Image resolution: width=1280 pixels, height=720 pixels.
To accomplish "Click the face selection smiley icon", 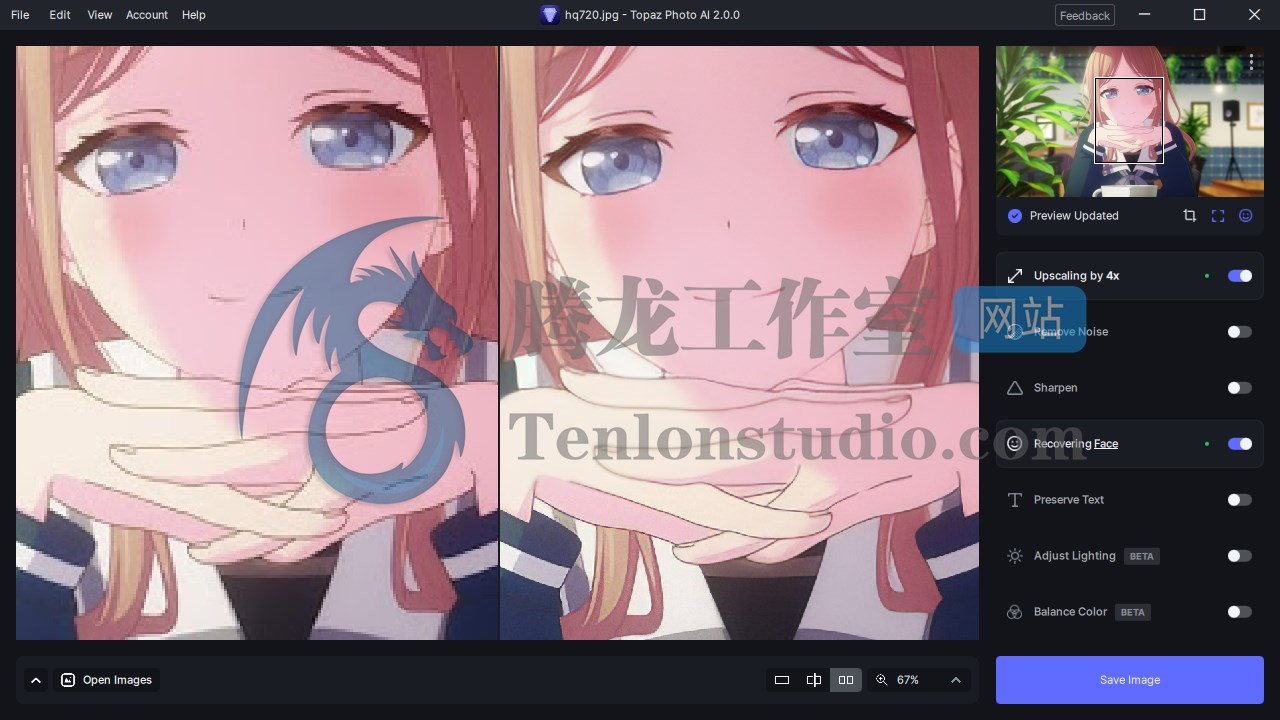I will tap(1246, 216).
